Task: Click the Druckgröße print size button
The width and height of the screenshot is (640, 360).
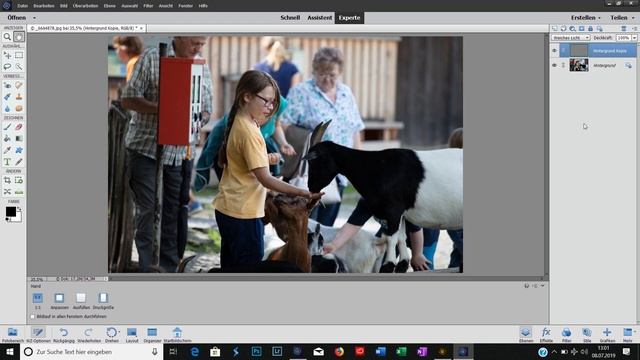Action: [103, 301]
